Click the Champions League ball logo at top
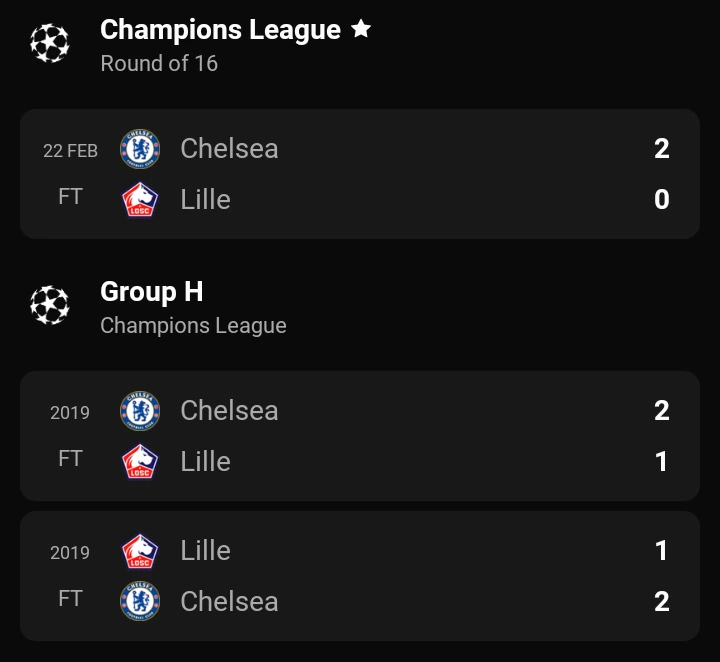This screenshot has width=720, height=662. pyautogui.click(x=50, y=43)
